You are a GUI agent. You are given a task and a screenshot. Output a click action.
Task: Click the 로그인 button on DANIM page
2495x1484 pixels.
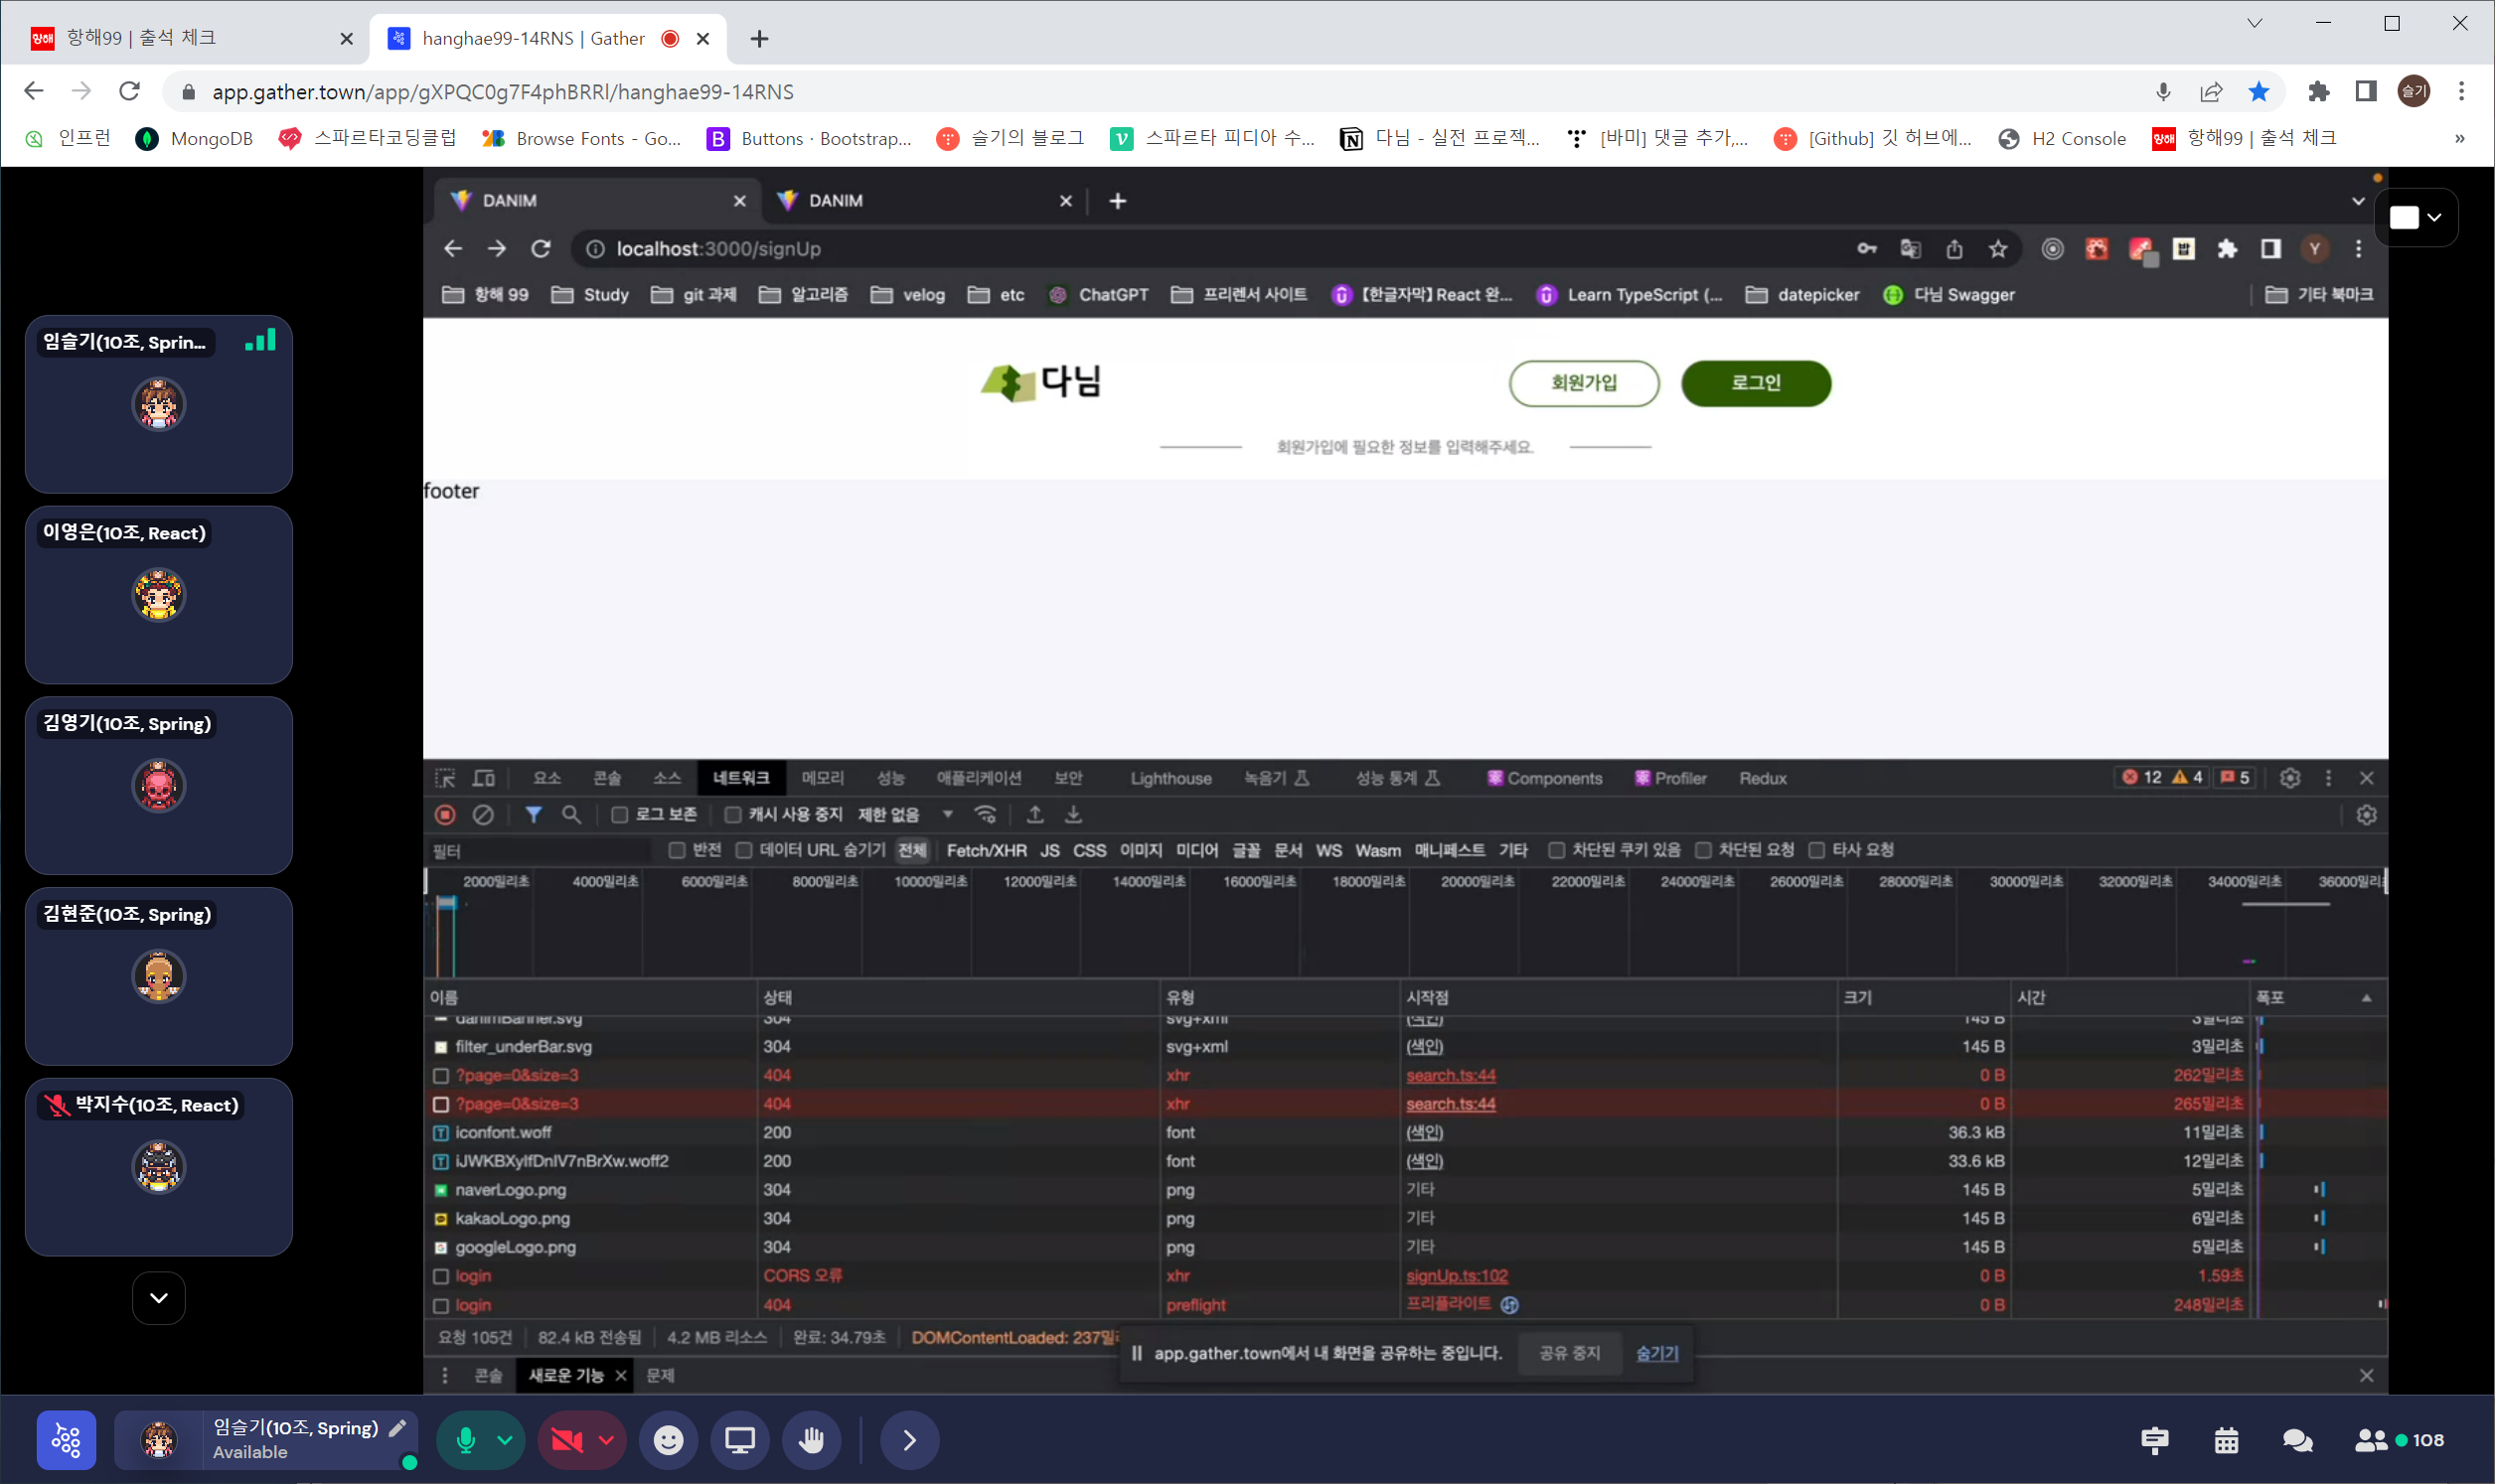coord(1756,383)
